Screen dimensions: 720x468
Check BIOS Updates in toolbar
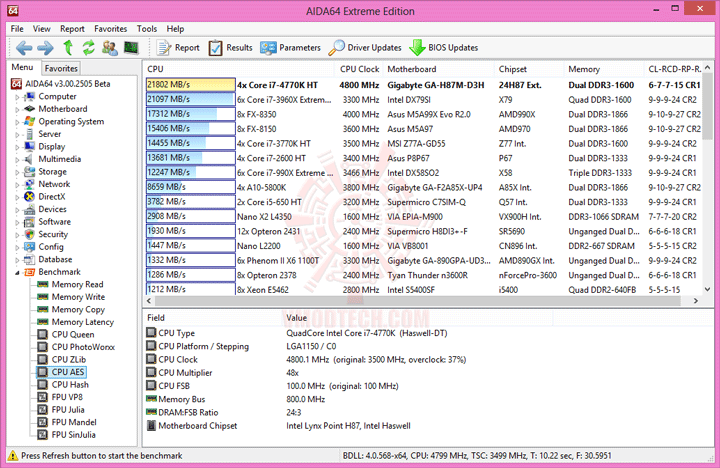point(444,48)
